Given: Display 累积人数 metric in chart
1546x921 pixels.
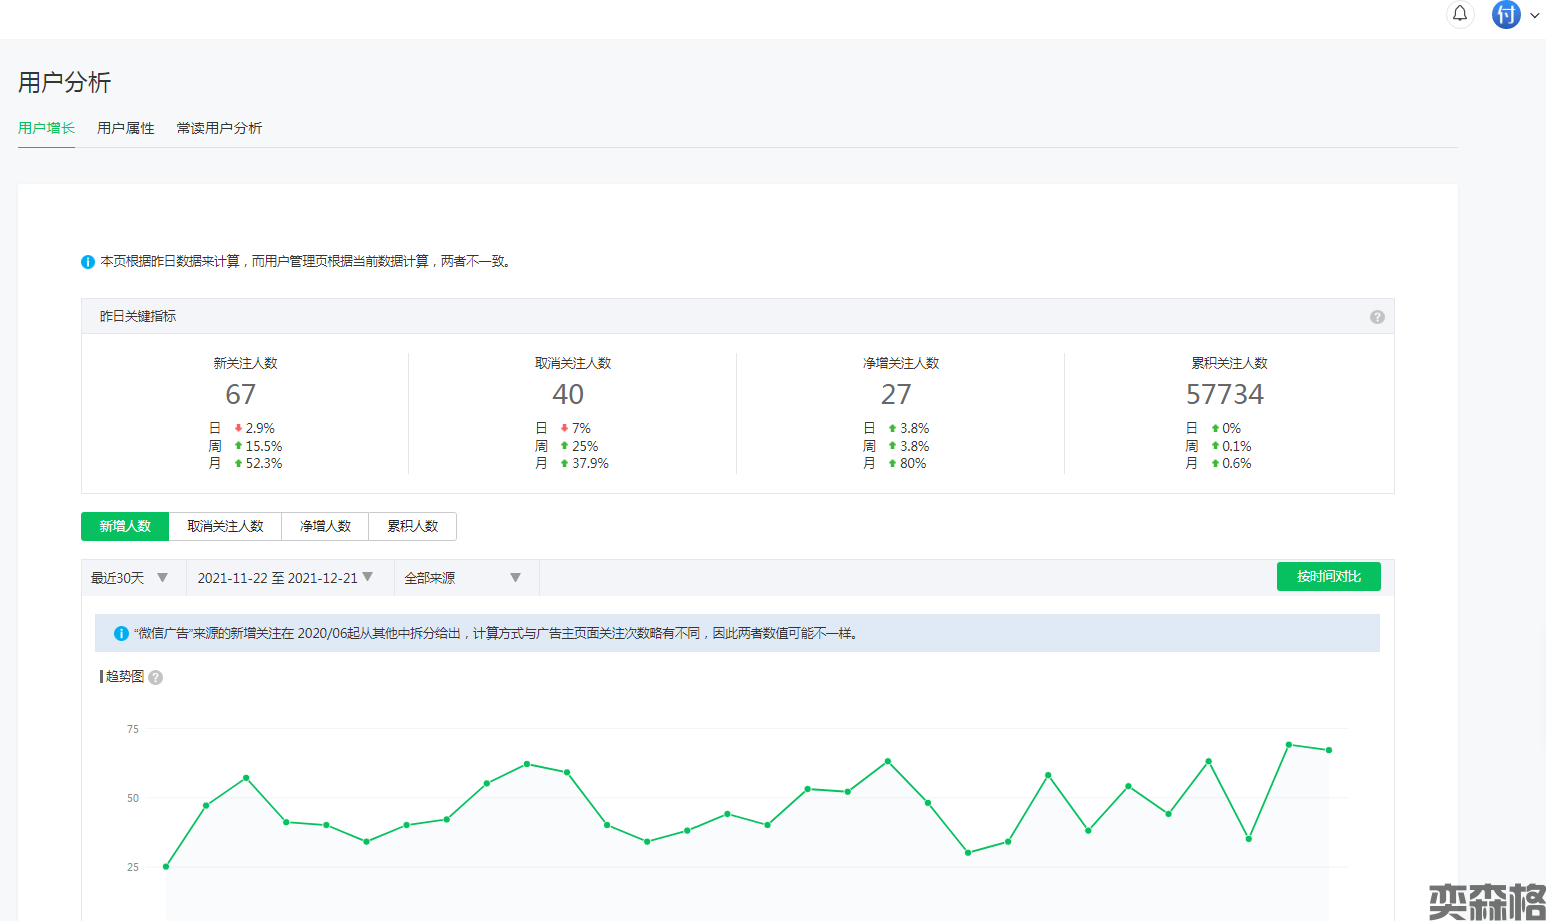Looking at the screenshot, I should (412, 526).
